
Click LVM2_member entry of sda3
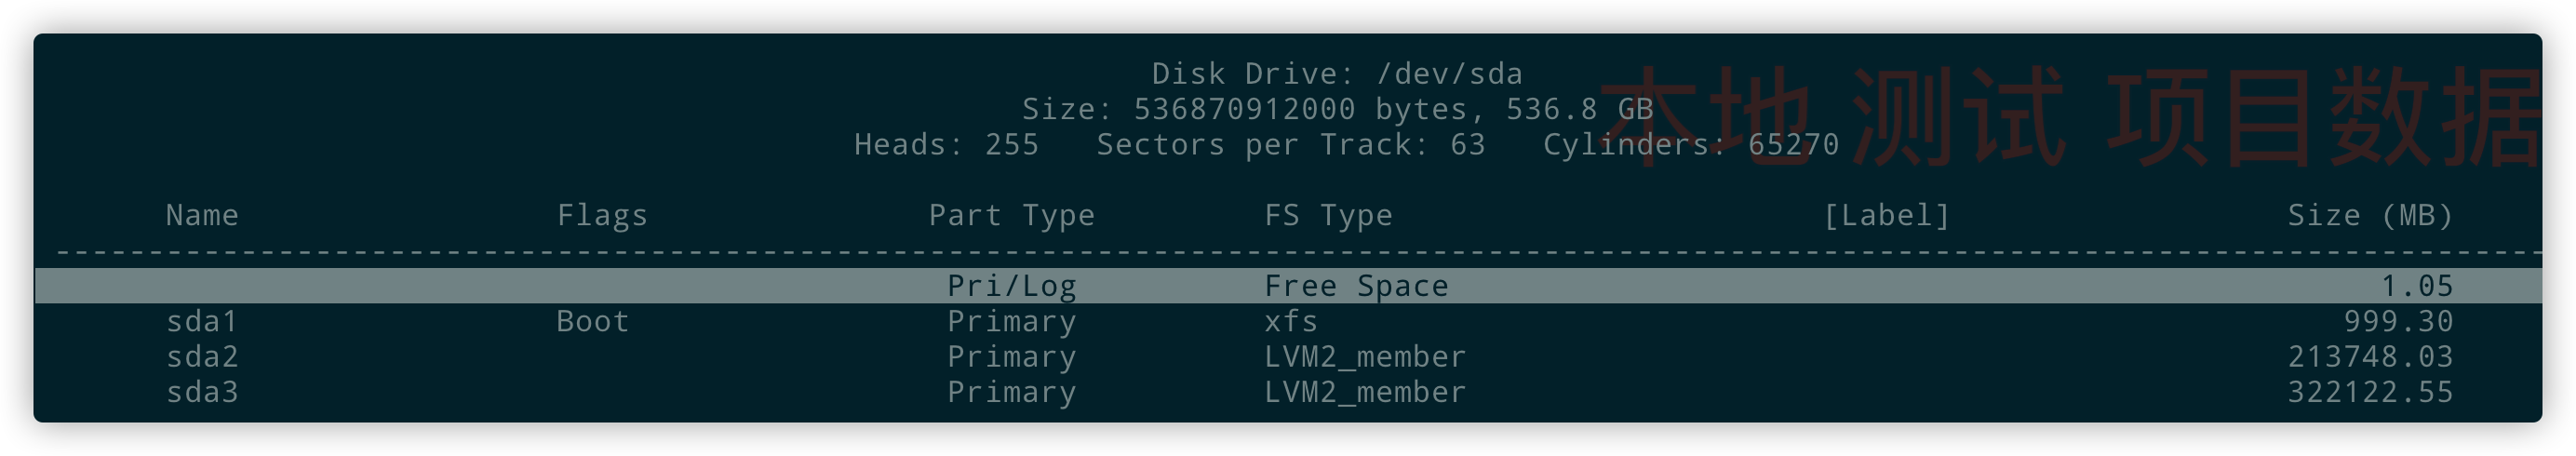1365,392
